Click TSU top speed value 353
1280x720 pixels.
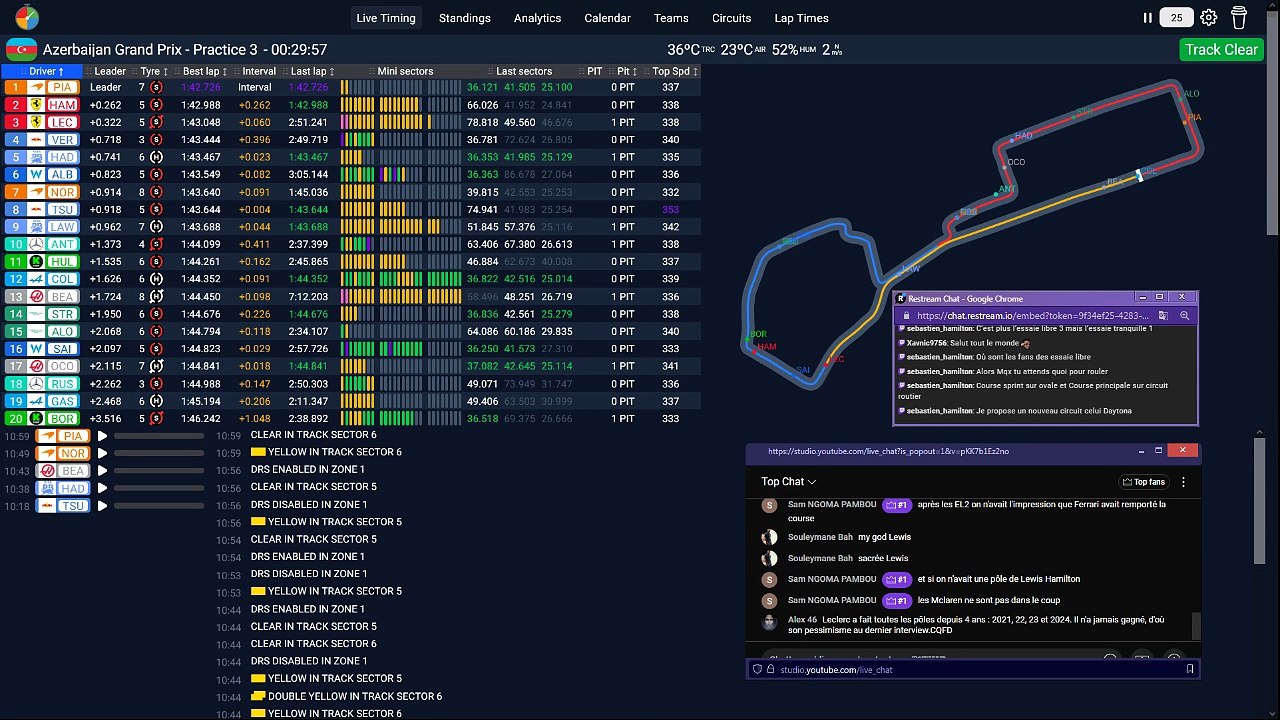(x=670, y=209)
